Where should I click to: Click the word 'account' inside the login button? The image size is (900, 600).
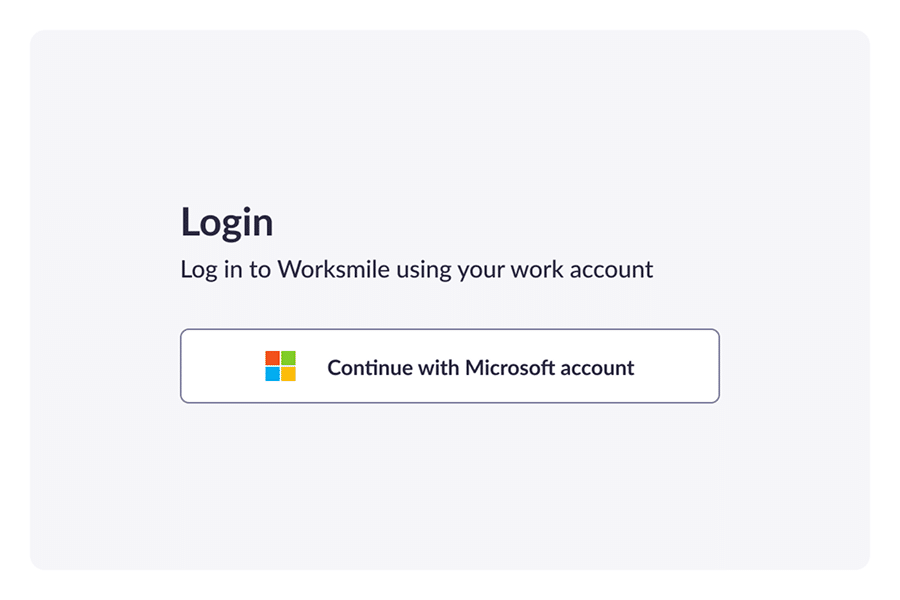click(598, 367)
